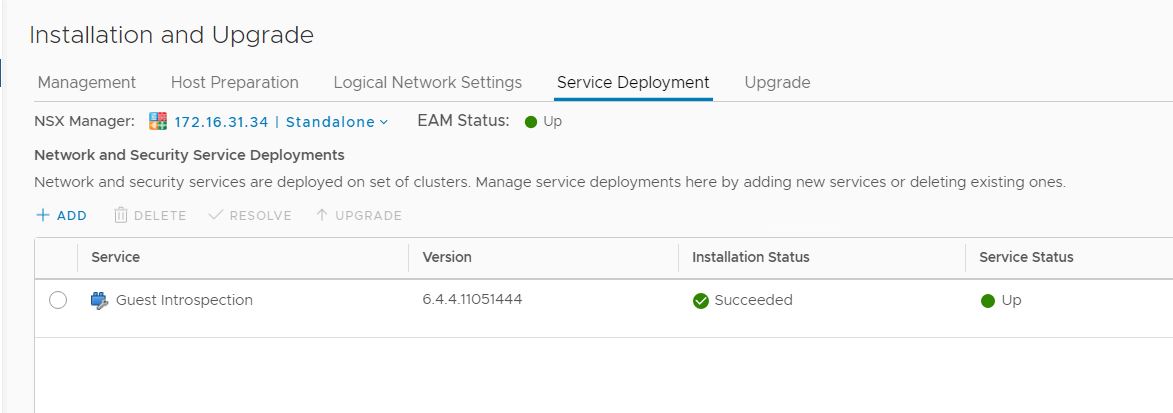Viewport: 1173px width, 413px height.
Task: Switch to the Management tab
Action: coord(86,82)
